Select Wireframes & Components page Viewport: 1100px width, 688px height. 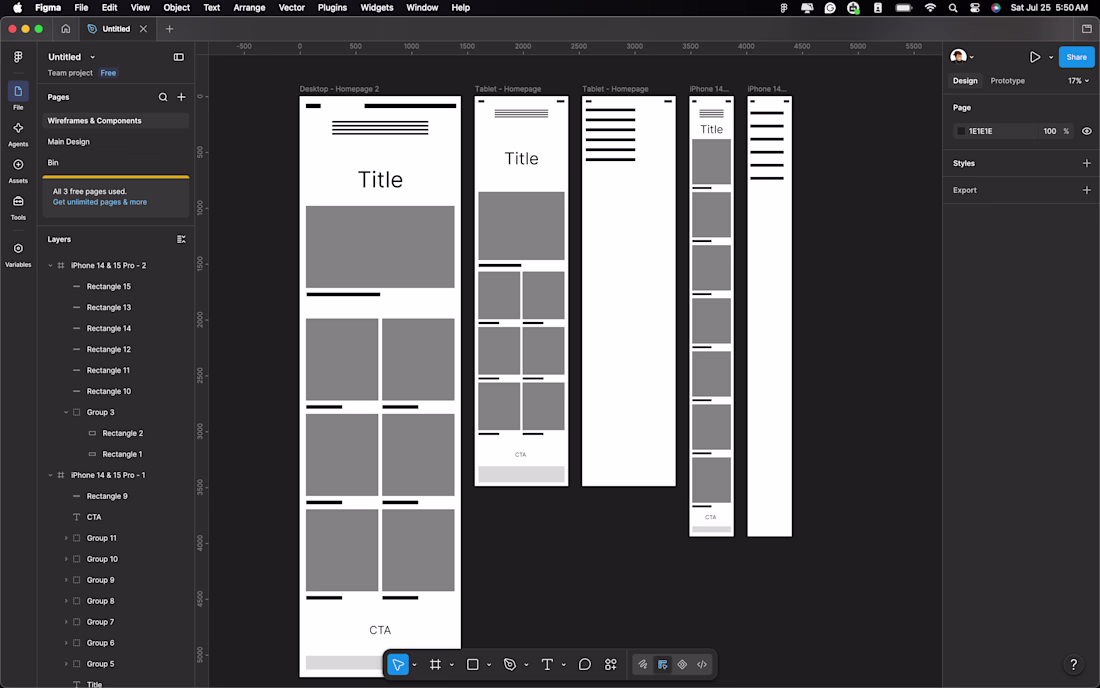coord(116,121)
